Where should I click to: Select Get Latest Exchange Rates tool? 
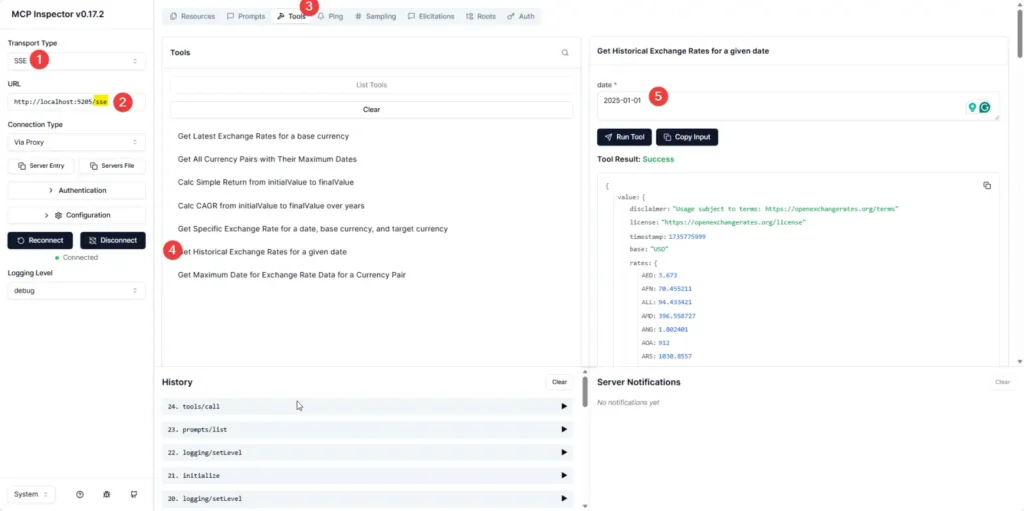pos(263,136)
